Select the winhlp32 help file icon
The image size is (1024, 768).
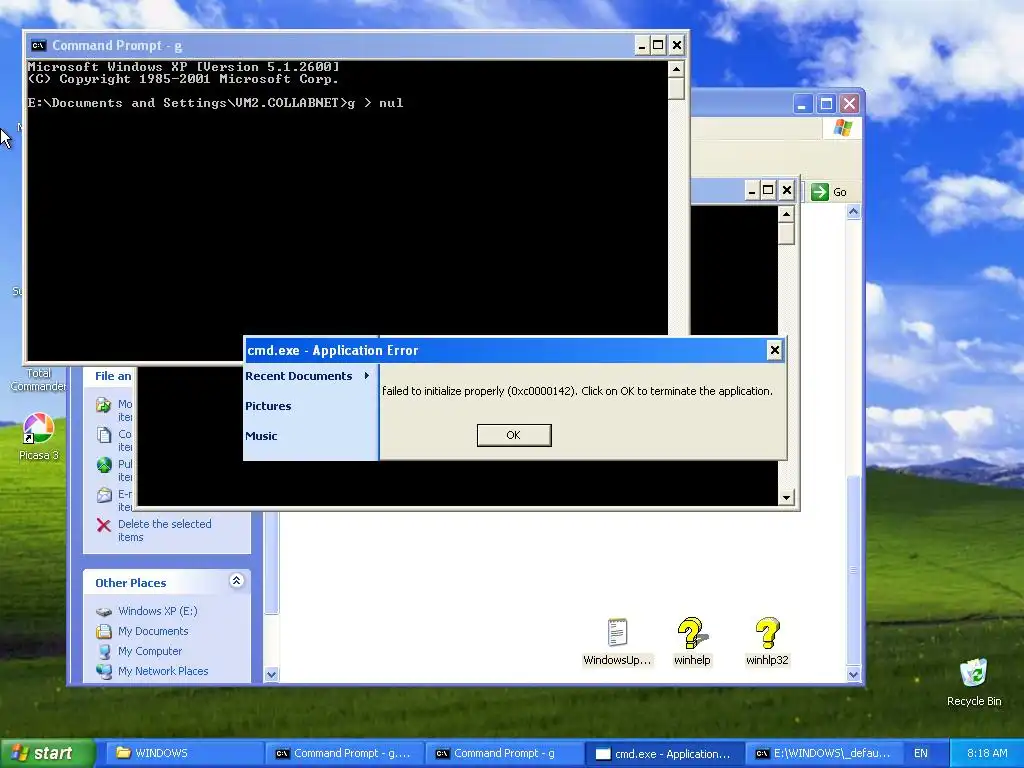767,641
